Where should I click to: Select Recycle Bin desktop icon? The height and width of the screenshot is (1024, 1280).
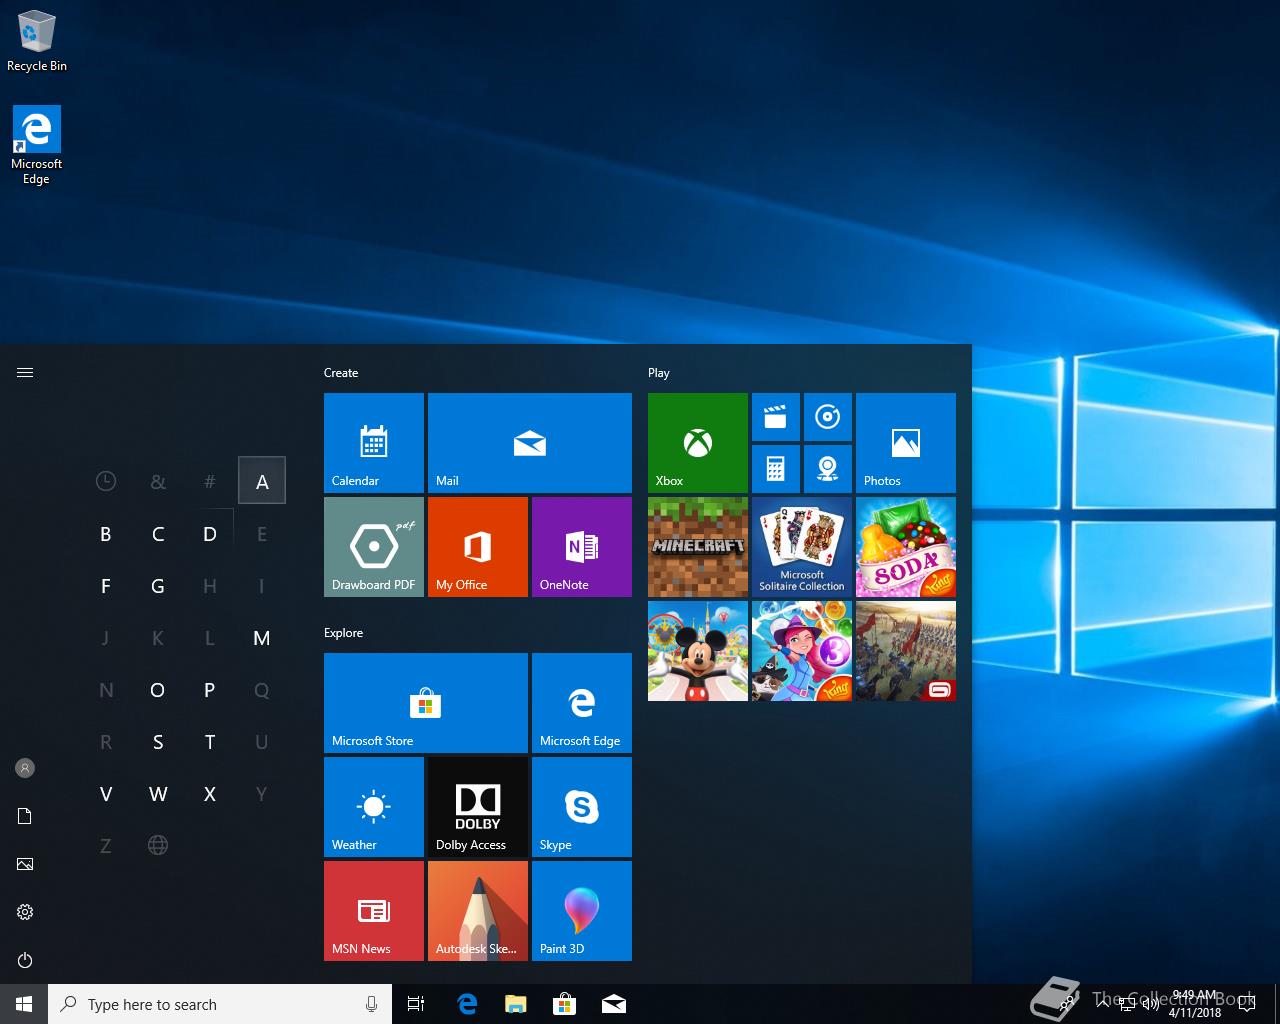[37, 41]
